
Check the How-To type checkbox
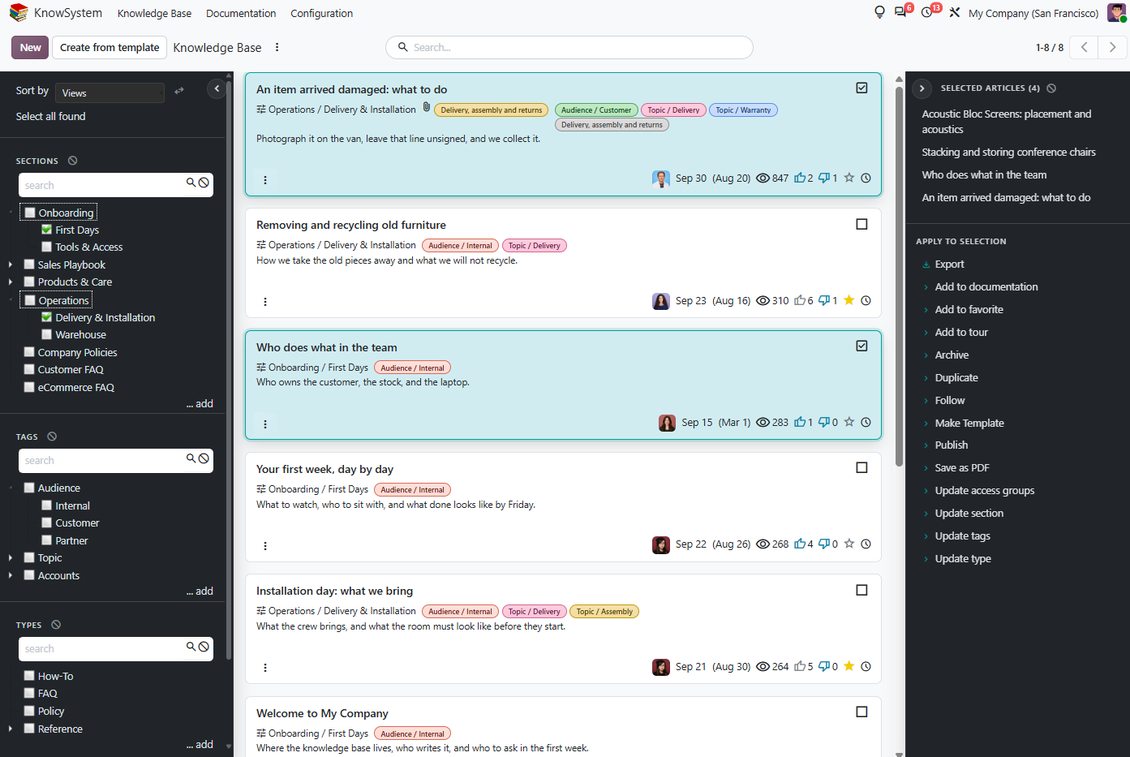pyautogui.click(x=30, y=676)
